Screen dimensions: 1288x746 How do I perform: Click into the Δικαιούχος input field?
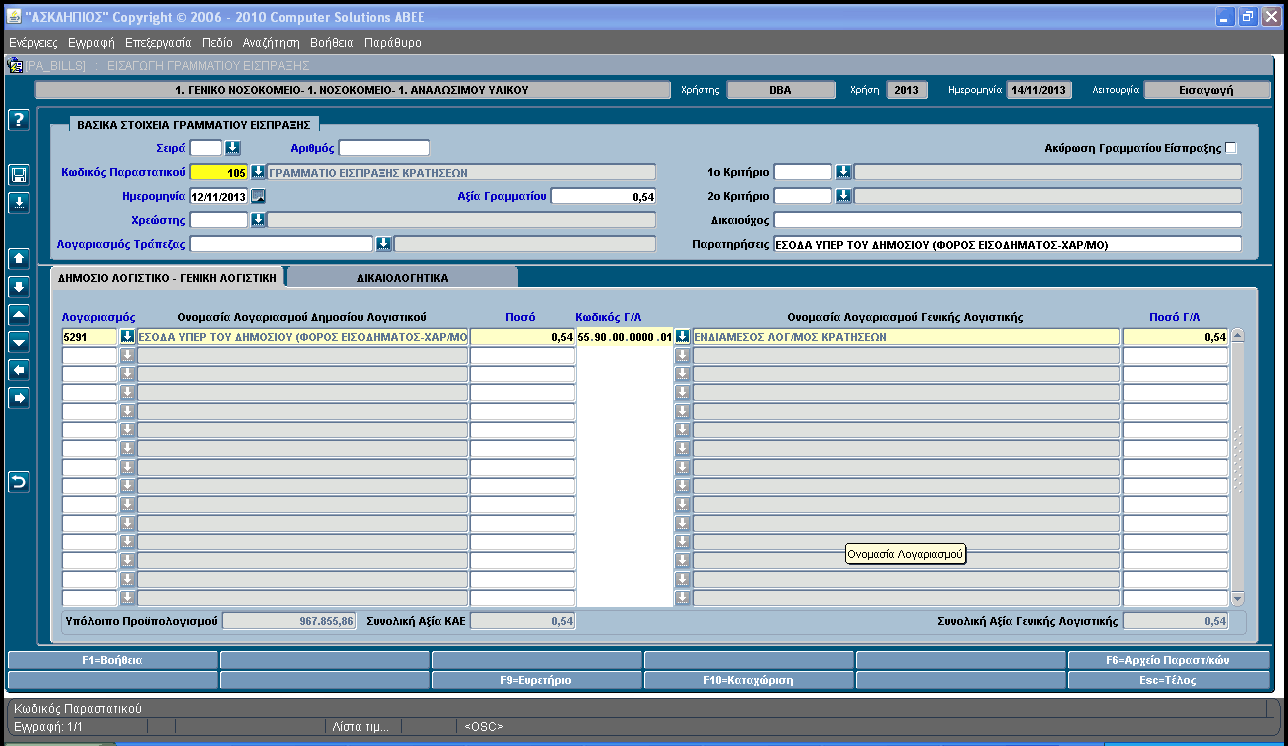point(1008,220)
